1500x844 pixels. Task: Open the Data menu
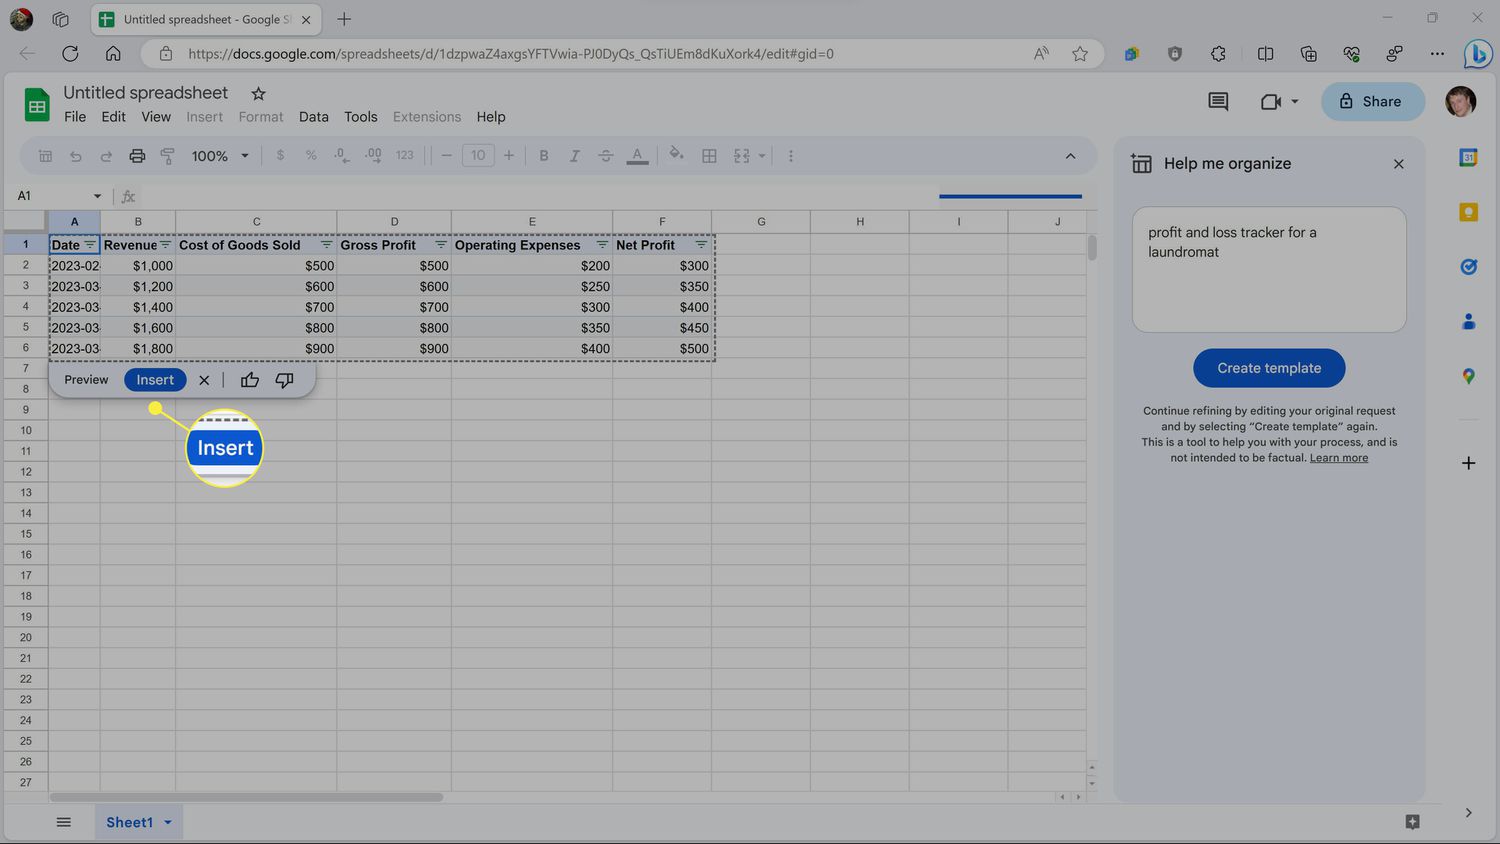coord(313,117)
